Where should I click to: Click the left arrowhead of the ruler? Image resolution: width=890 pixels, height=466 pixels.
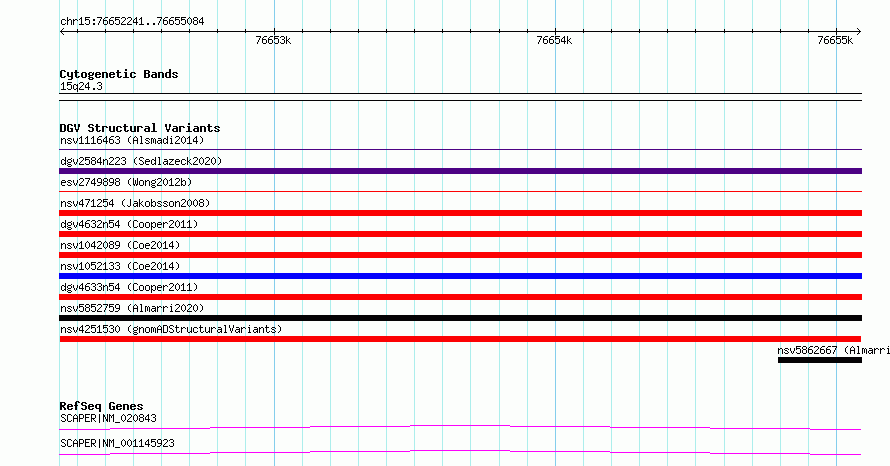62,32
